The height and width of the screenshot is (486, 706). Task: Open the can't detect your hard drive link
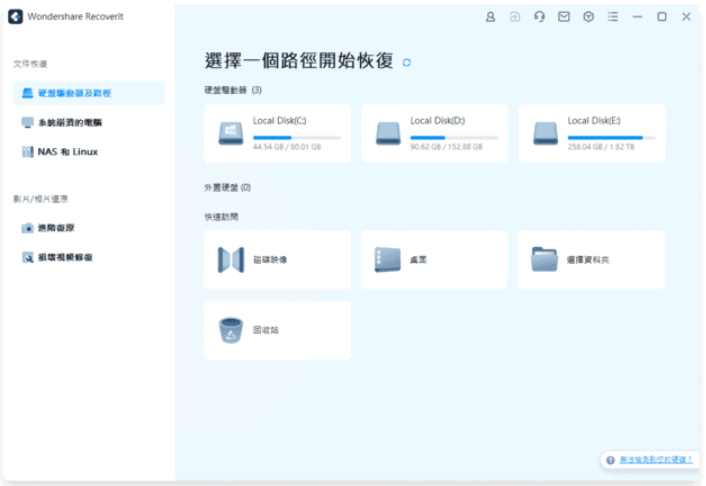(x=656, y=460)
